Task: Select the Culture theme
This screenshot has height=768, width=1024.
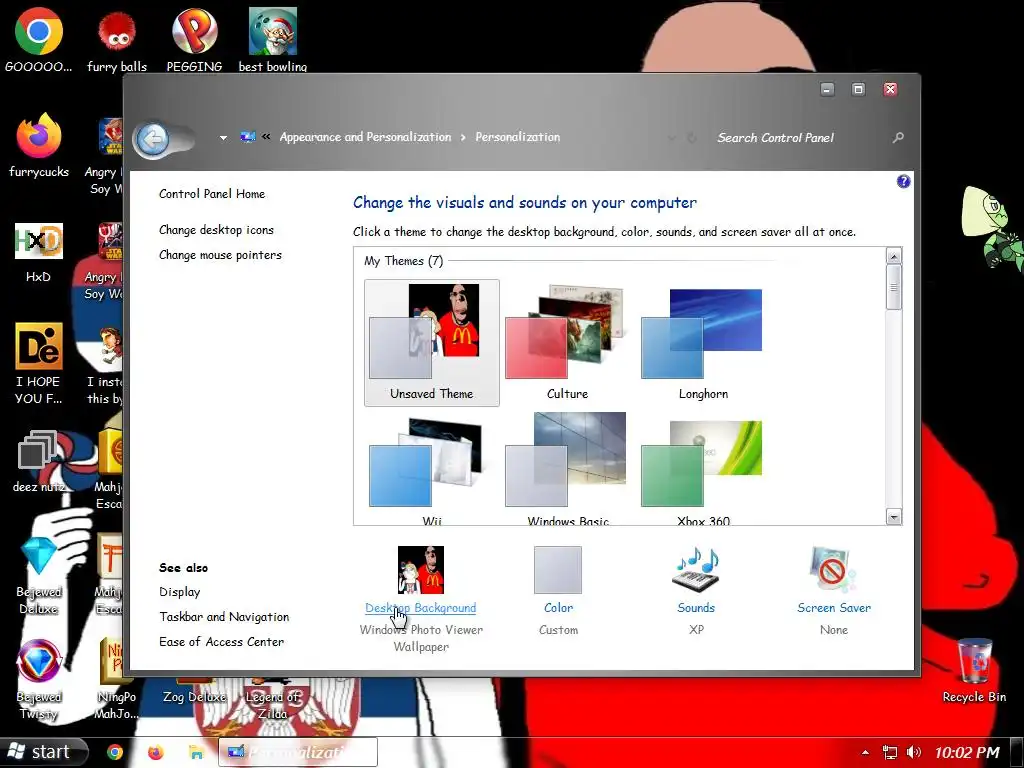Action: (568, 343)
